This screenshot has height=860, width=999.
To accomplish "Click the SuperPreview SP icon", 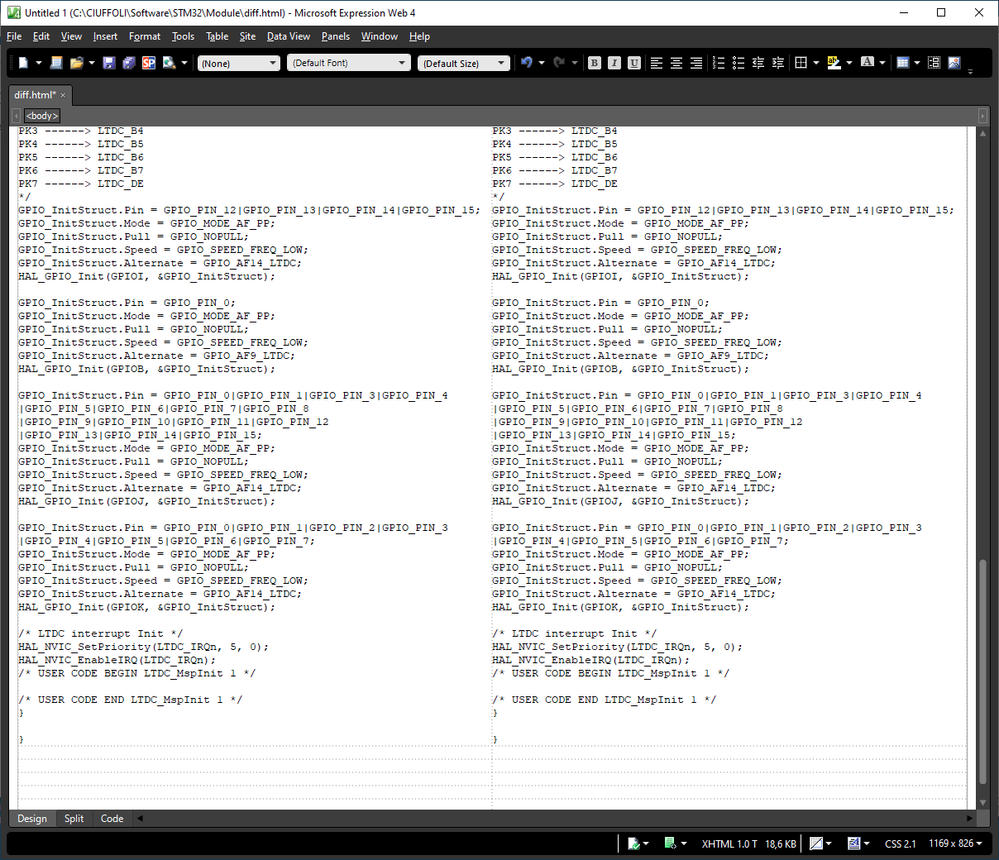I will pos(148,63).
